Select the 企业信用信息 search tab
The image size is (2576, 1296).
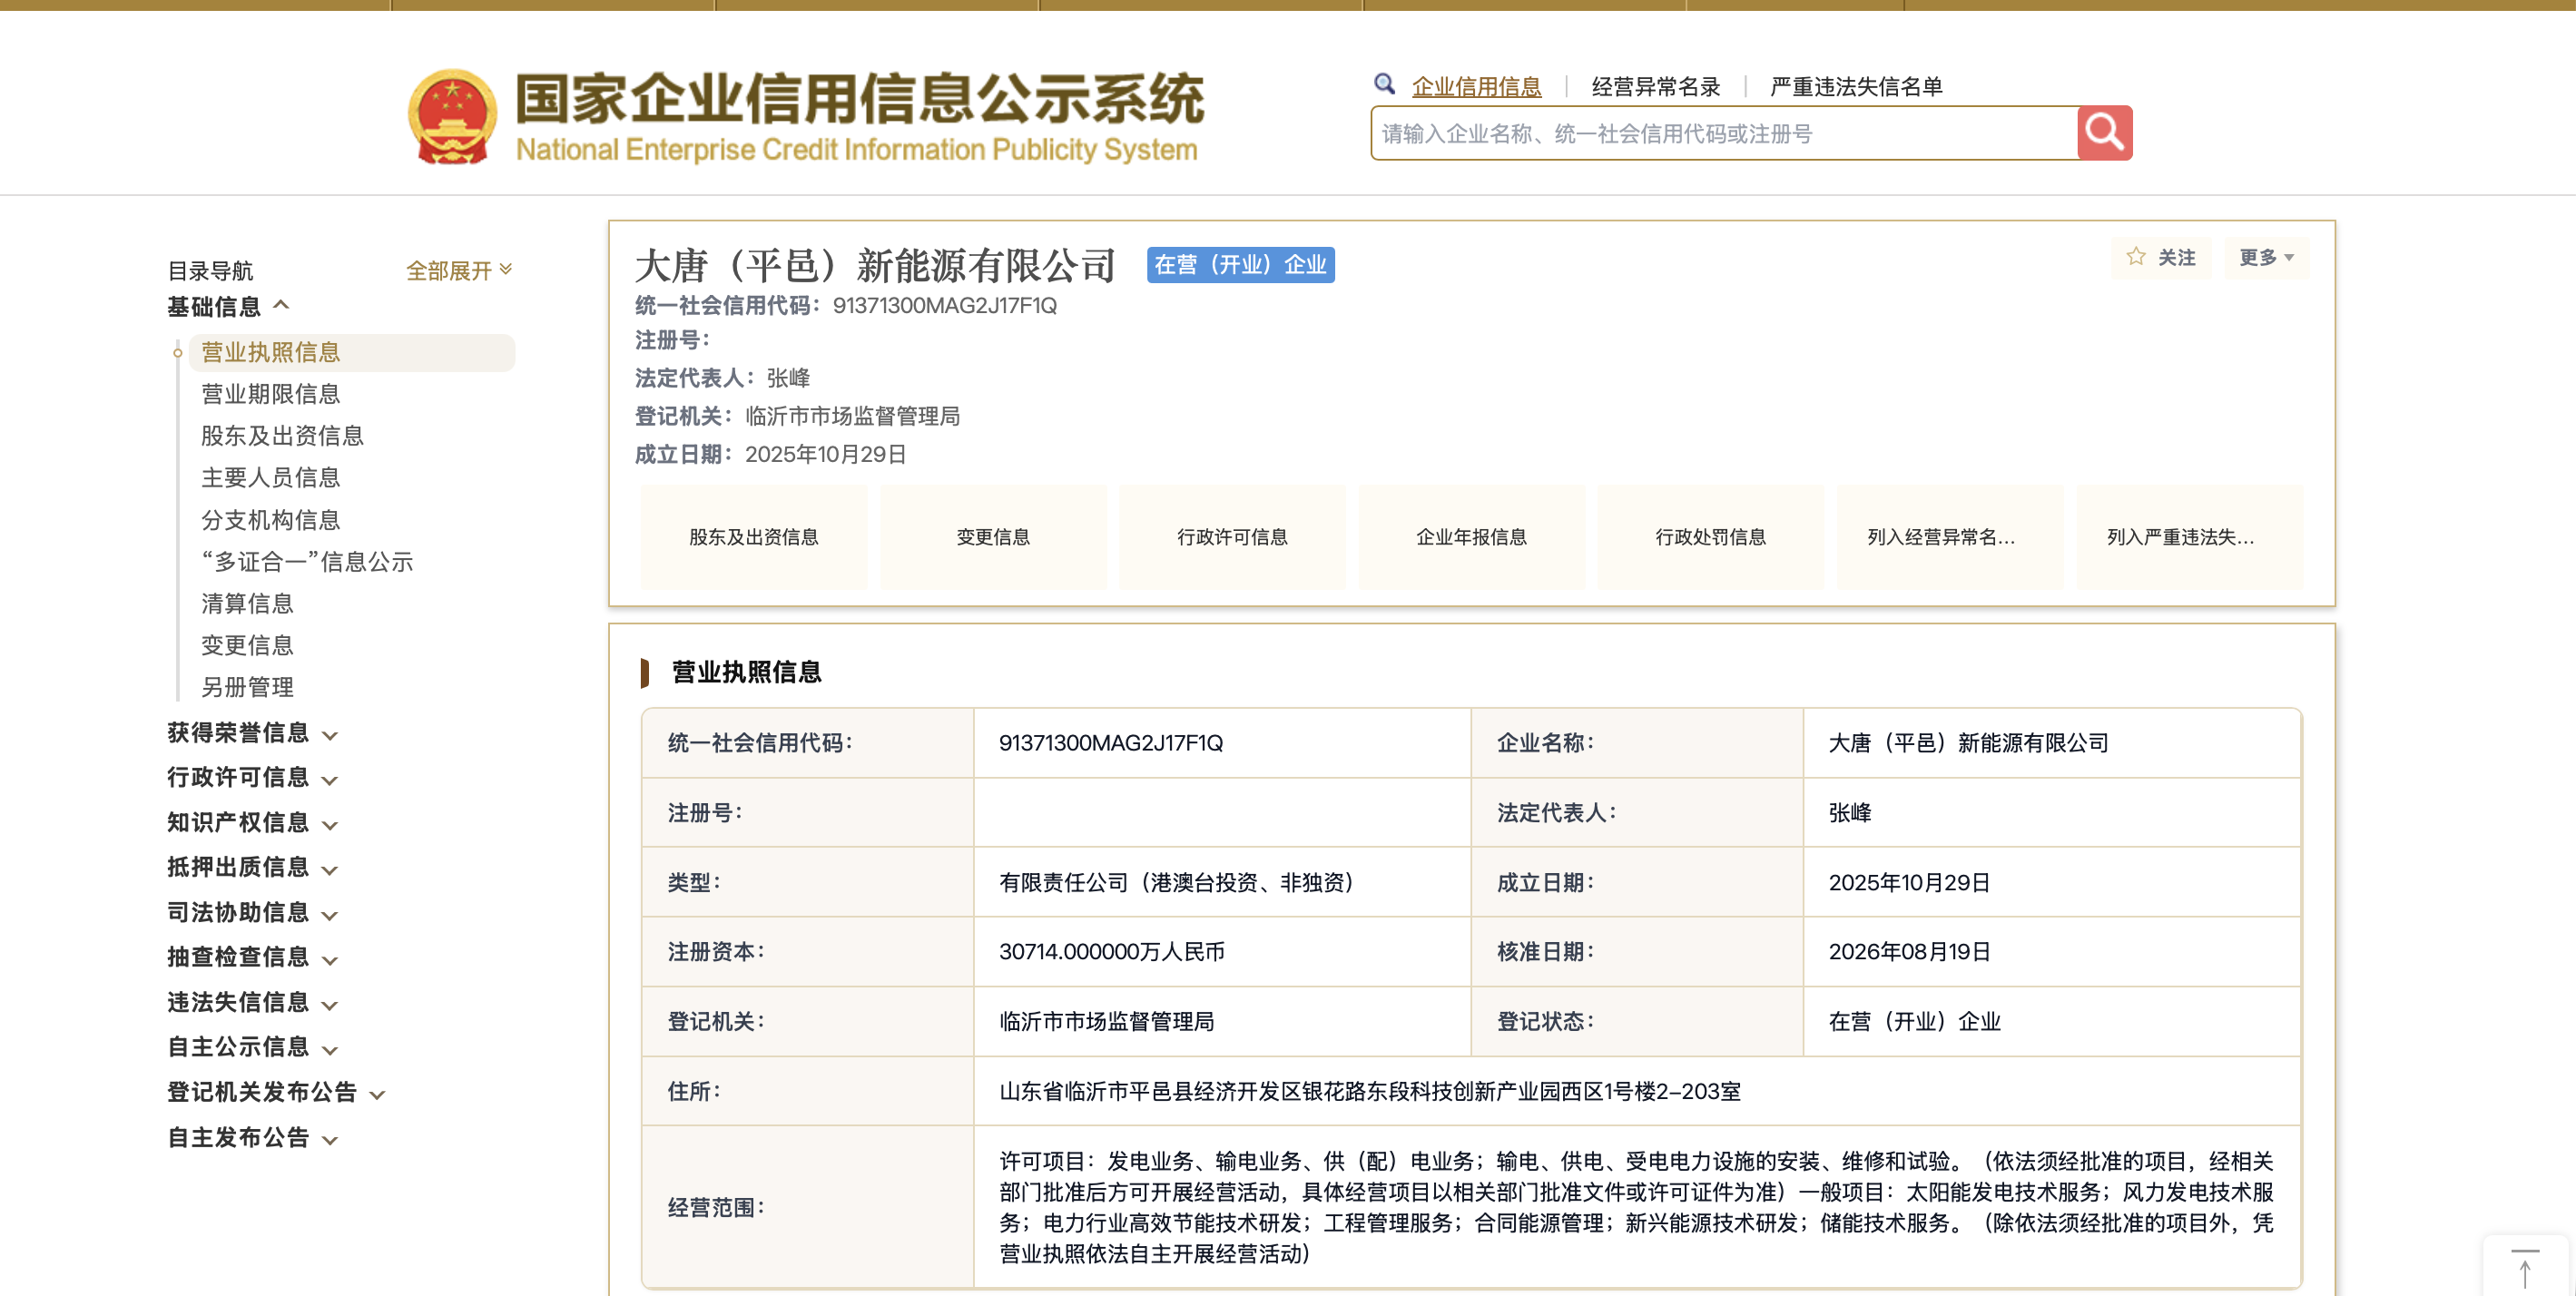point(1476,87)
